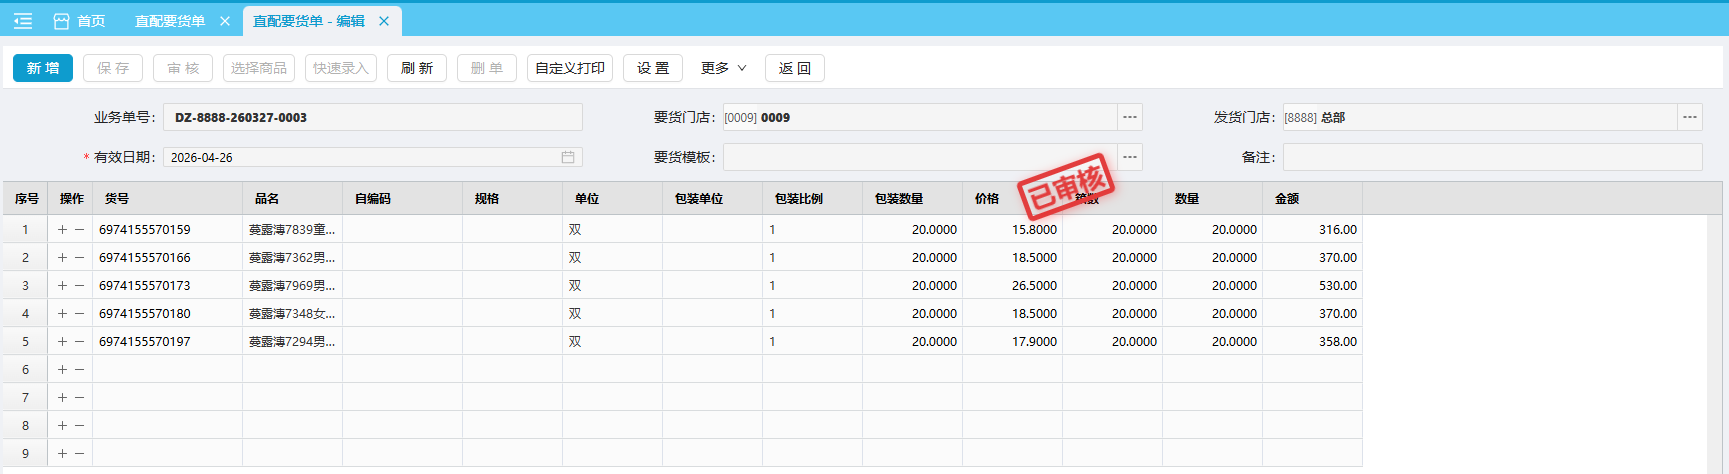
Task: Click ellipsis button next to 要货模板
Action: (1130, 157)
